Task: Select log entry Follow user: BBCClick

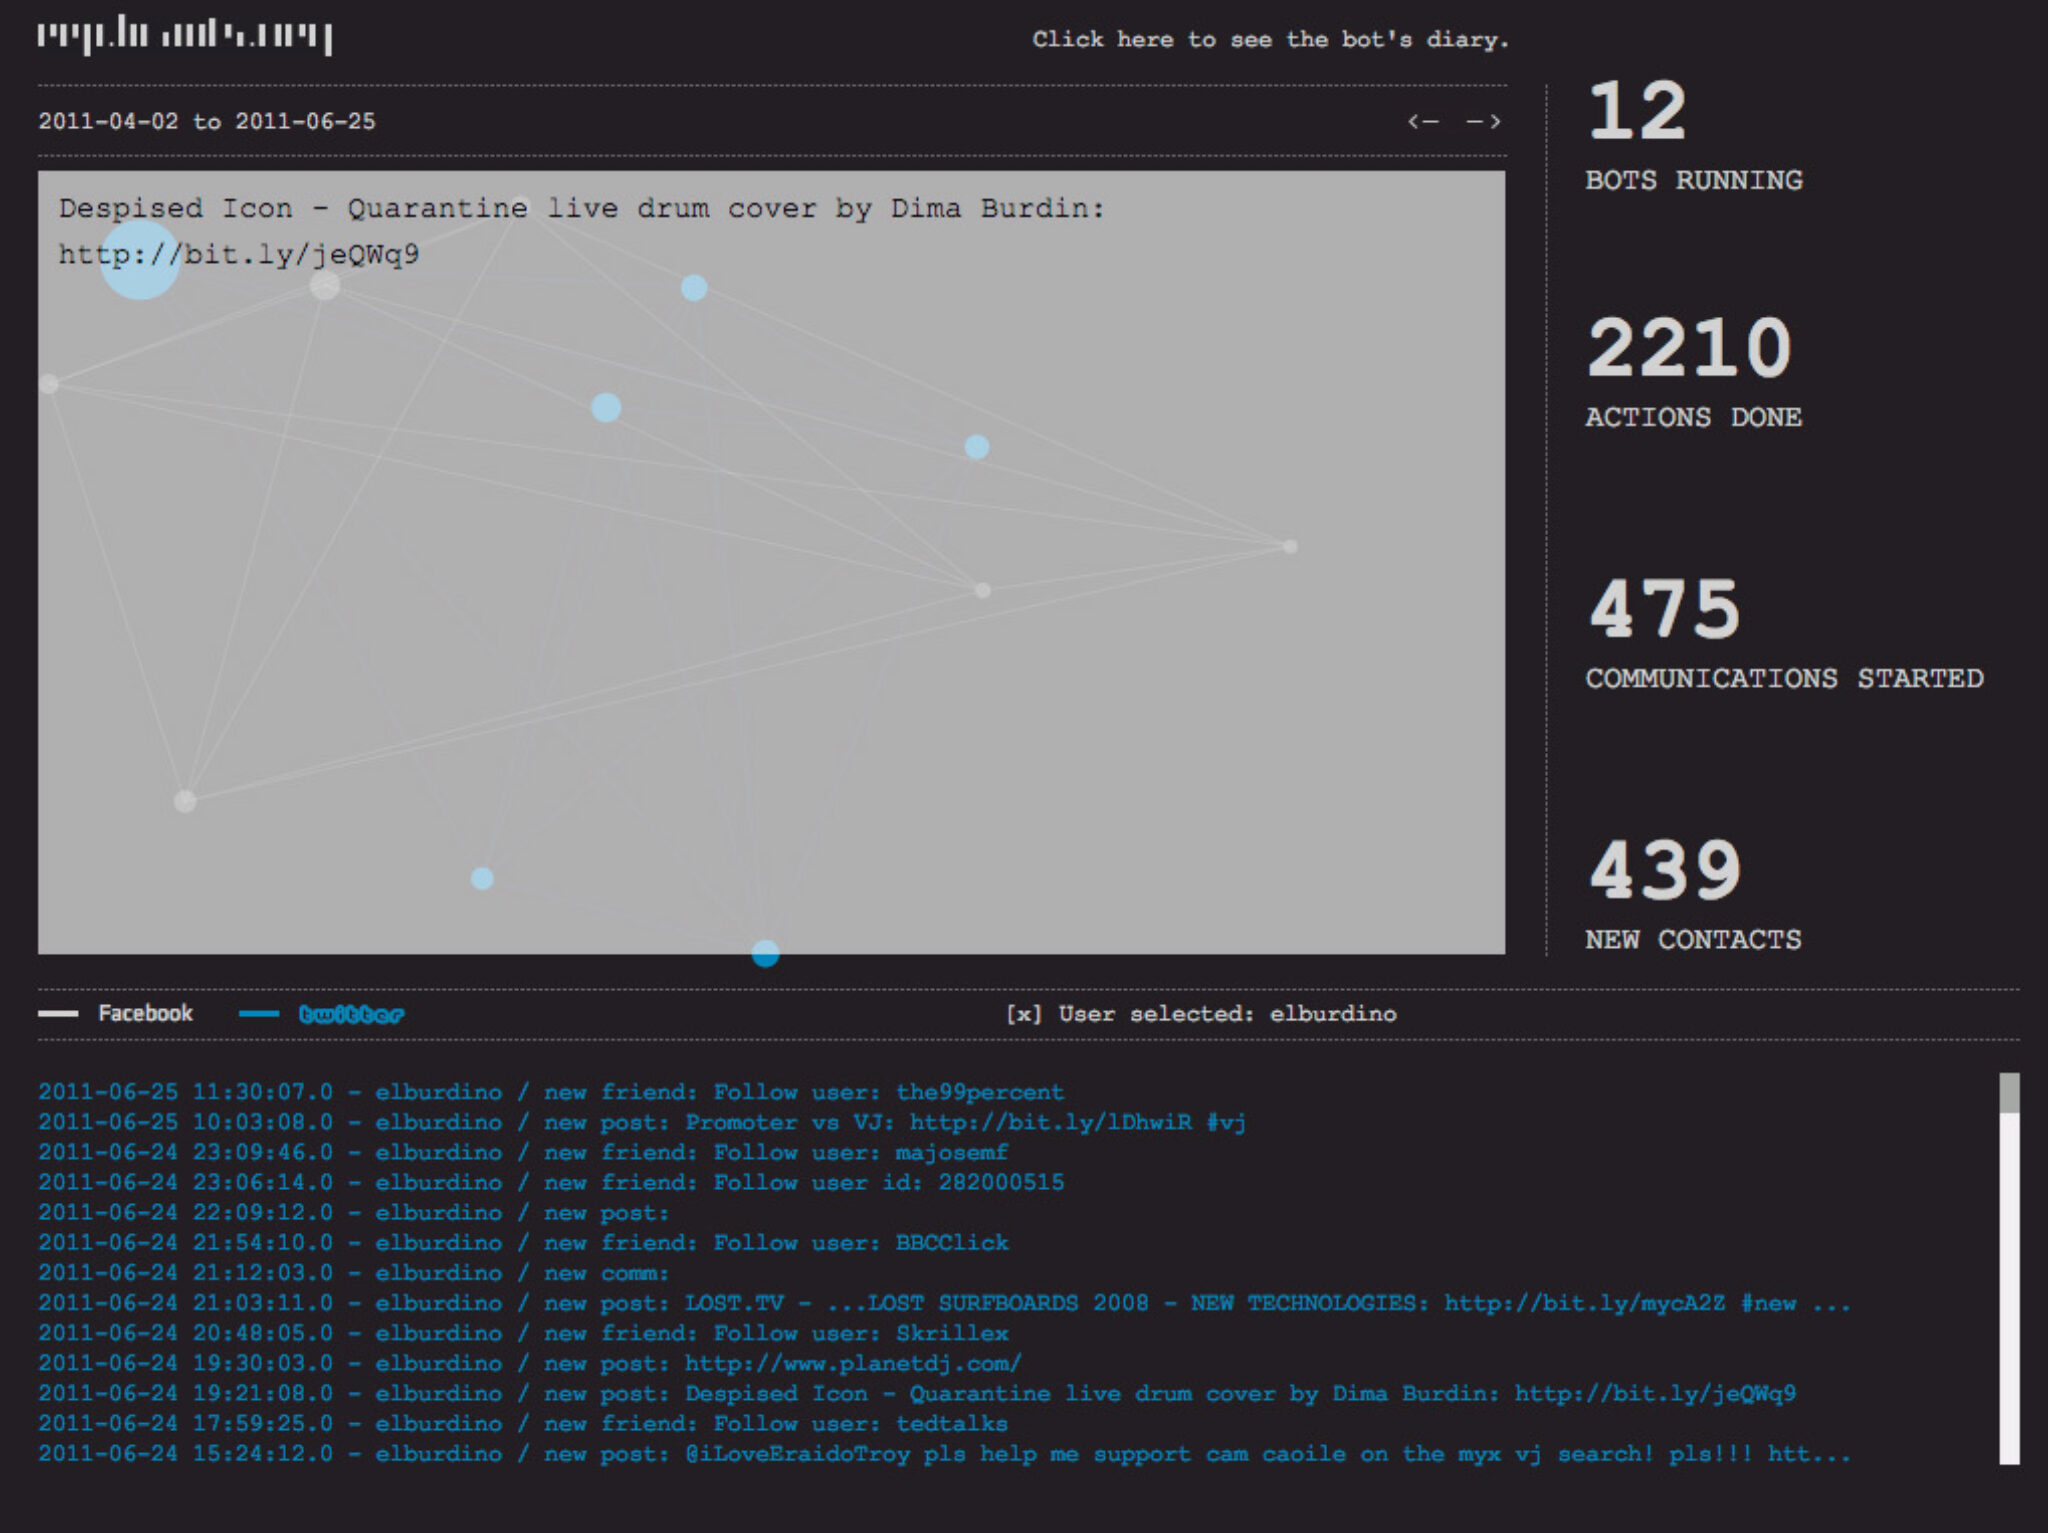Action: point(523,1242)
